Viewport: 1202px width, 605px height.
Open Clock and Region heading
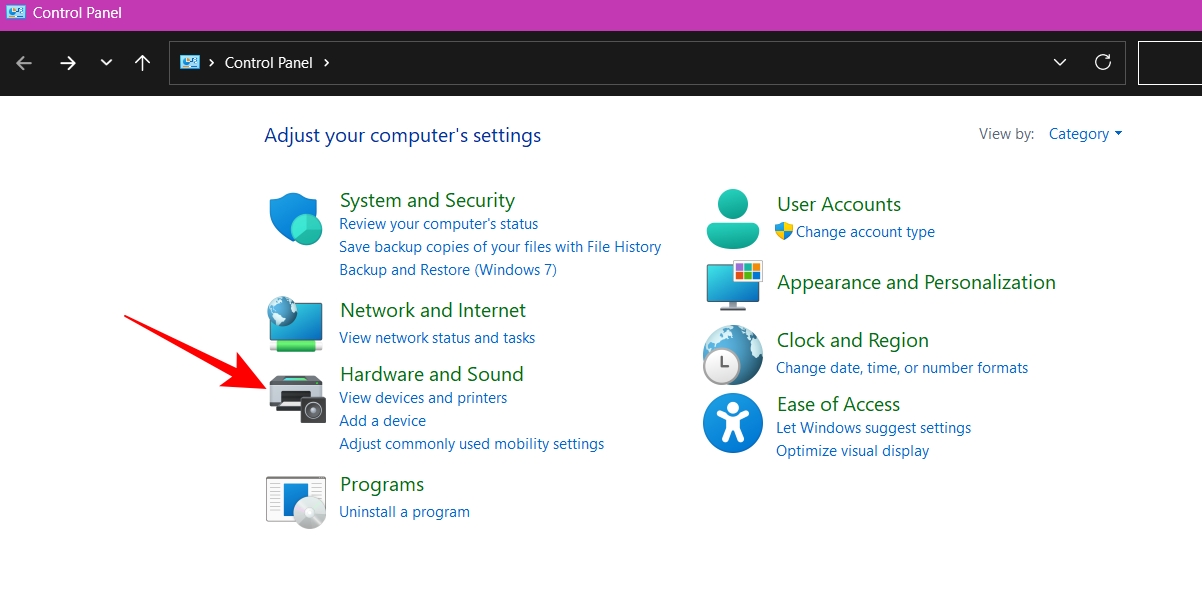(853, 340)
